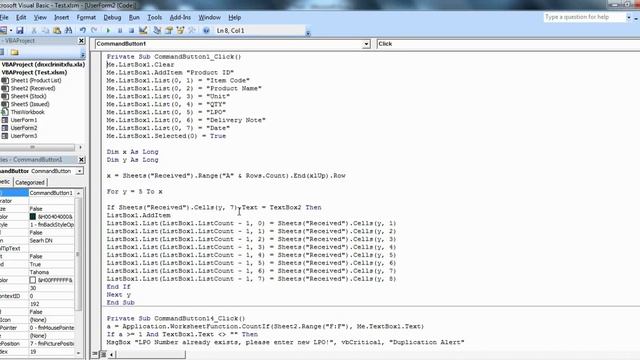Click the 'Type a question for help' field
The height and width of the screenshot is (360, 640).
[x=584, y=17]
